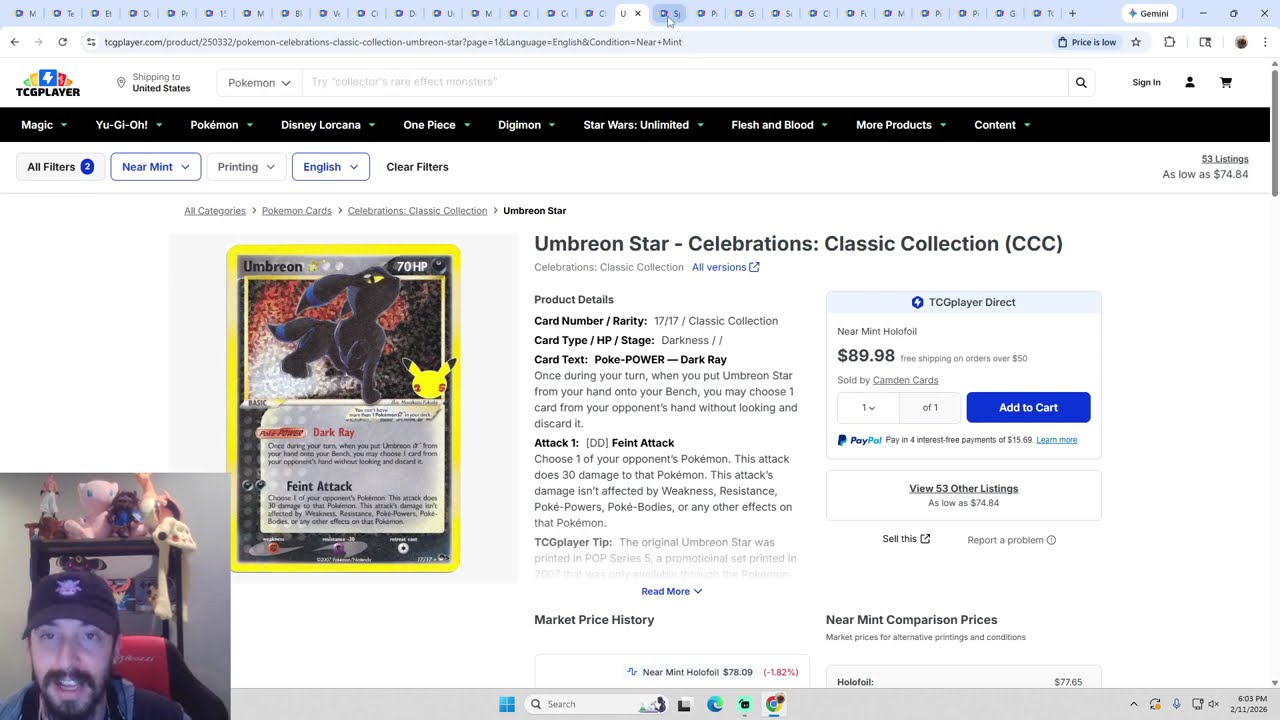Click the Chrome three-dot menu
The height and width of the screenshot is (720, 1280).
pyautogui.click(x=1265, y=42)
